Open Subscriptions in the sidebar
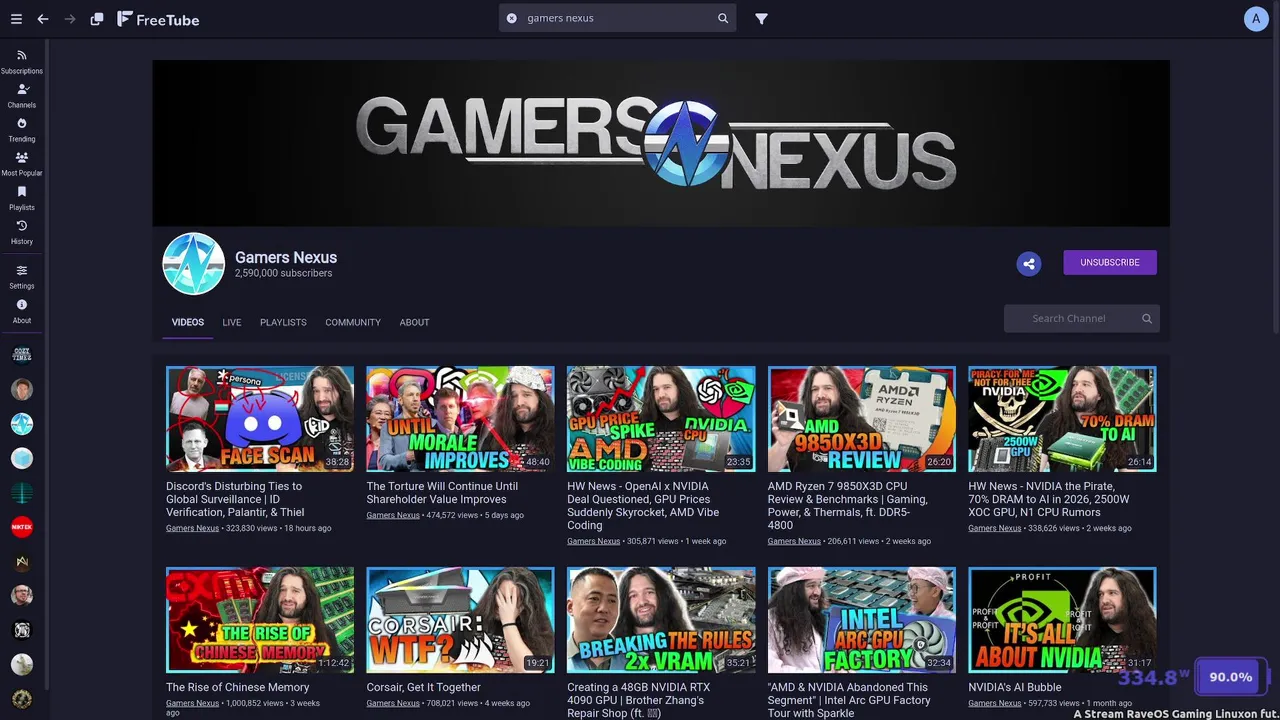 click(x=22, y=62)
